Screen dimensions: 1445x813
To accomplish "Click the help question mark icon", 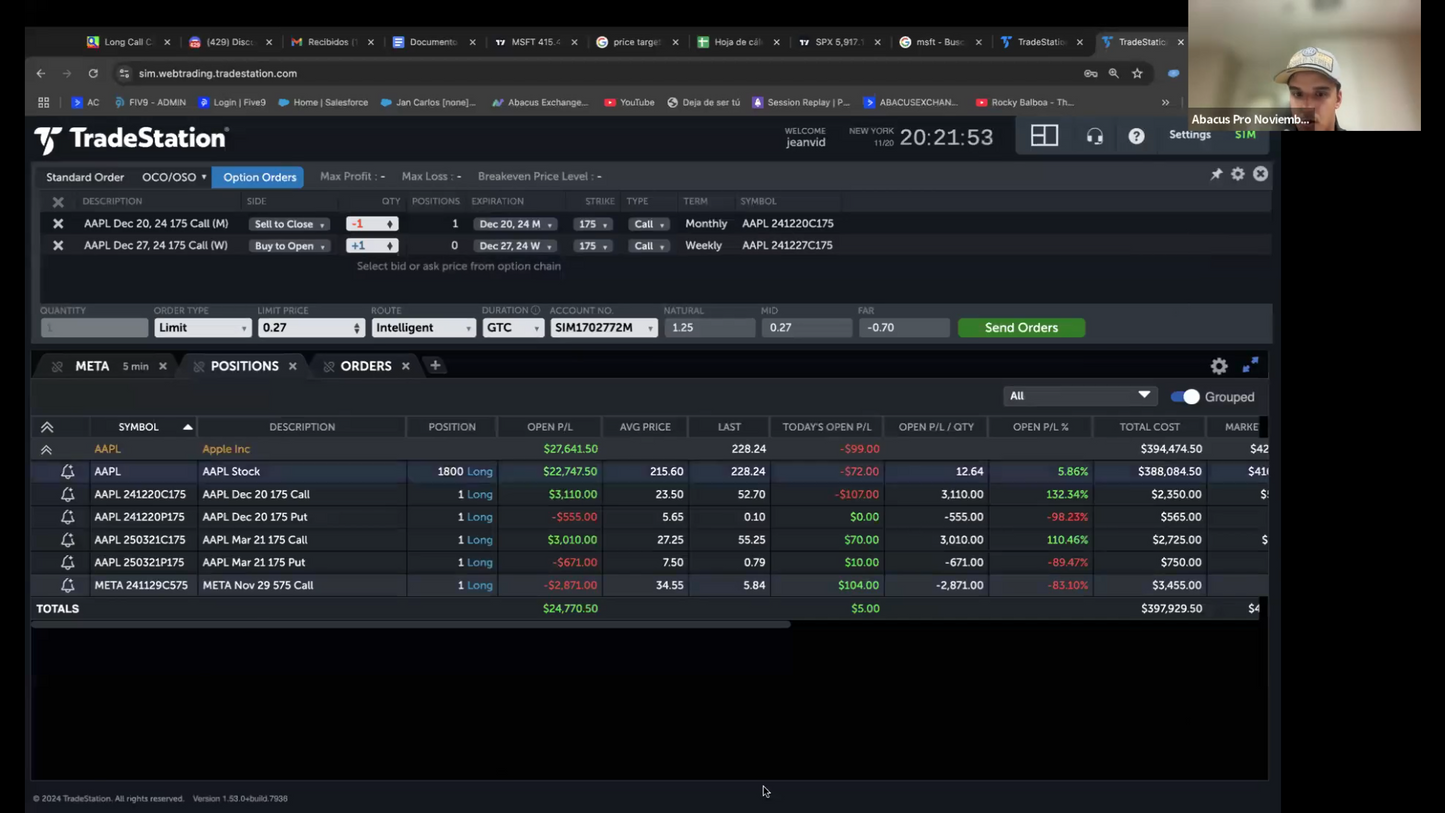I will click(1136, 137).
